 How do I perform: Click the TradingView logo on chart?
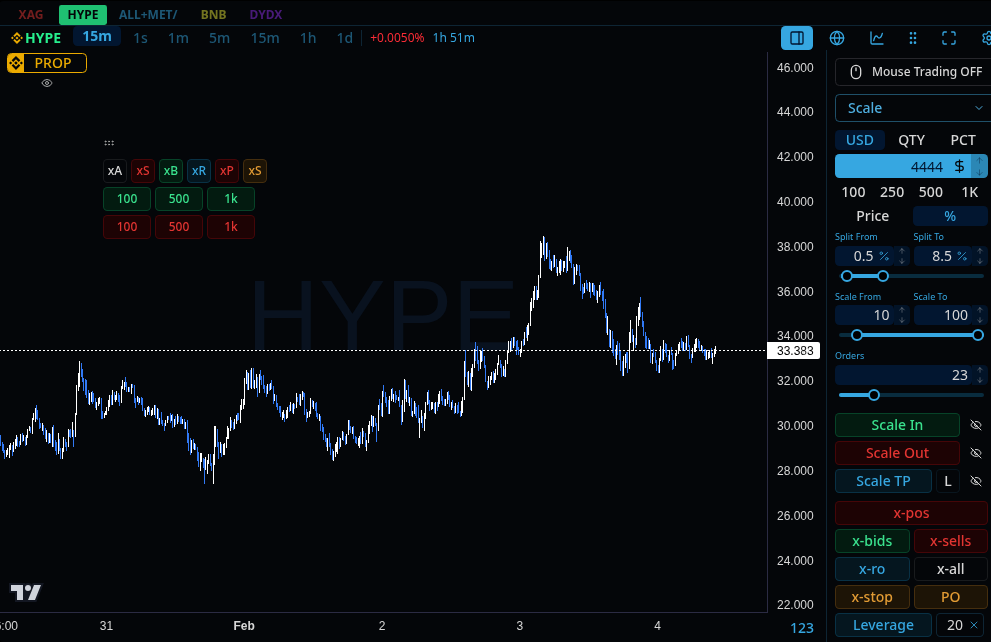click(x=26, y=592)
